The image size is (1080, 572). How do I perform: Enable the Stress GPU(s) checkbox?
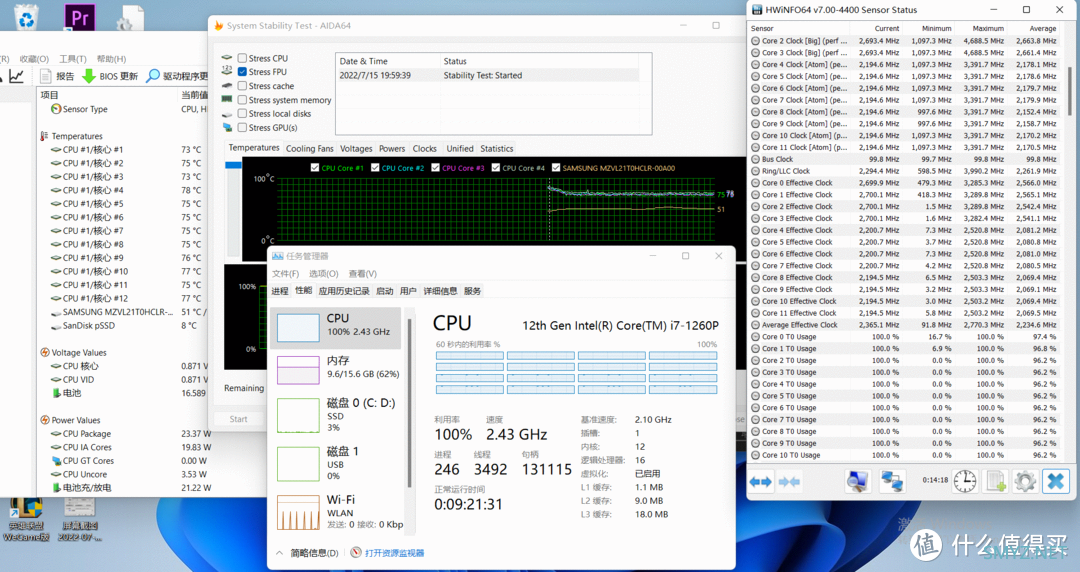tap(242, 127)
